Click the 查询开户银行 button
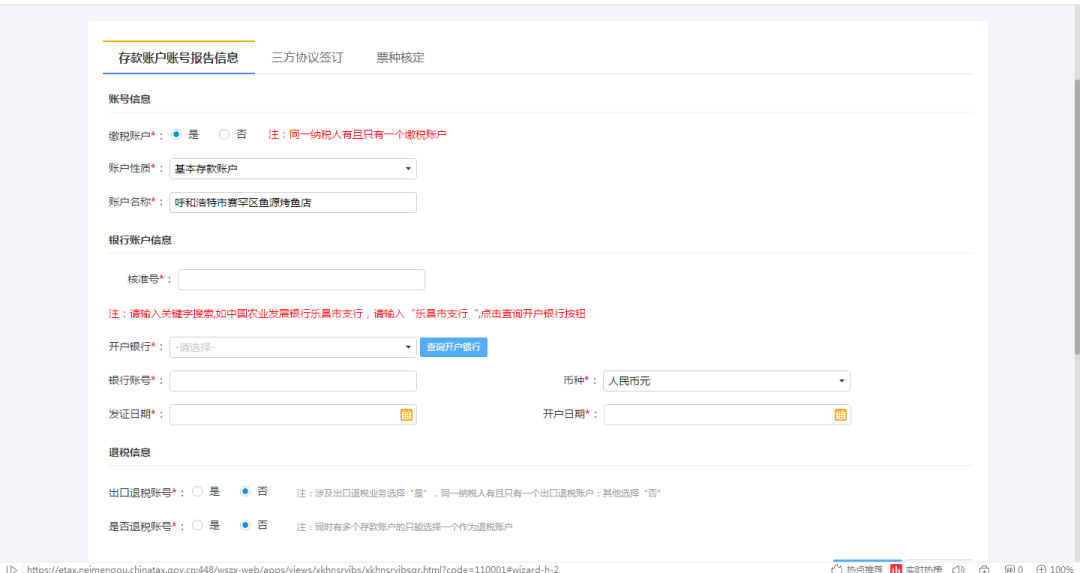 (x=454, y=347)
